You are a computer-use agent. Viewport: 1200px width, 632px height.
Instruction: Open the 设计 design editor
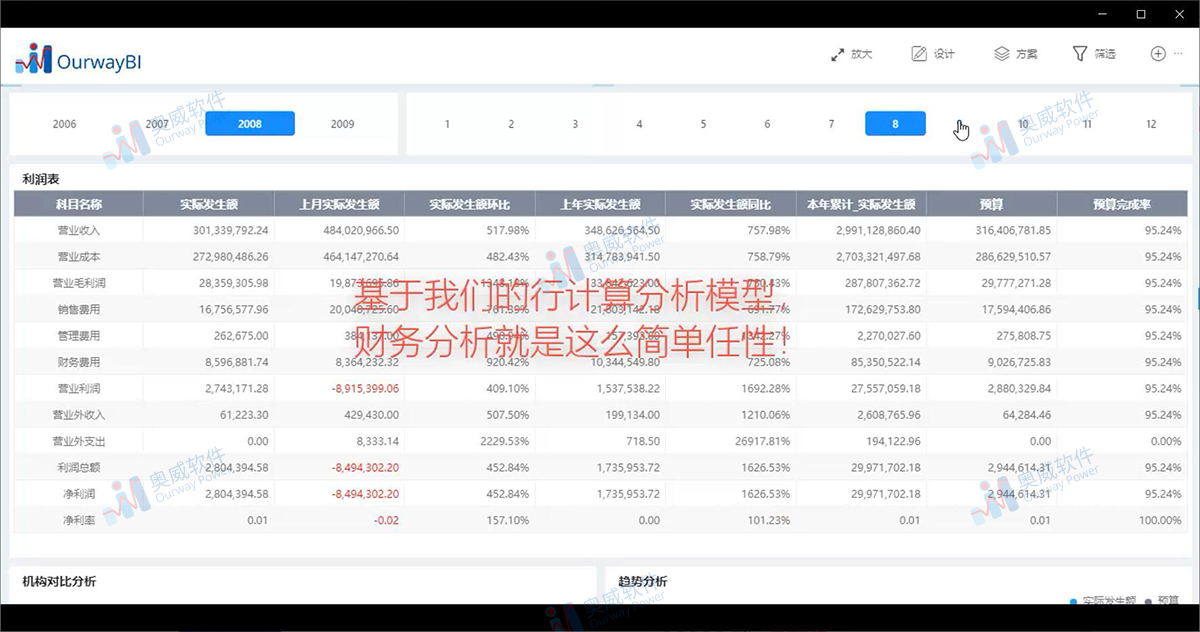coord(933,54)
